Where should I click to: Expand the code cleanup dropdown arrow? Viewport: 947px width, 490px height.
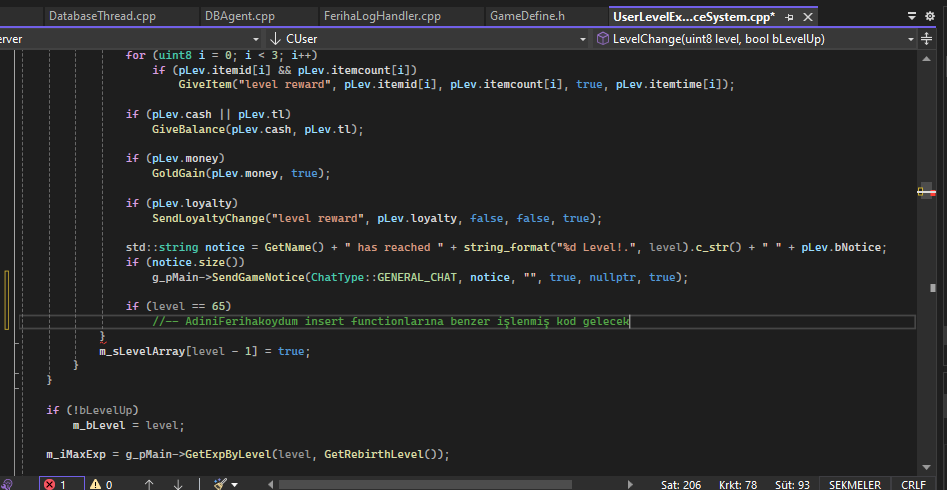(234, 485)
